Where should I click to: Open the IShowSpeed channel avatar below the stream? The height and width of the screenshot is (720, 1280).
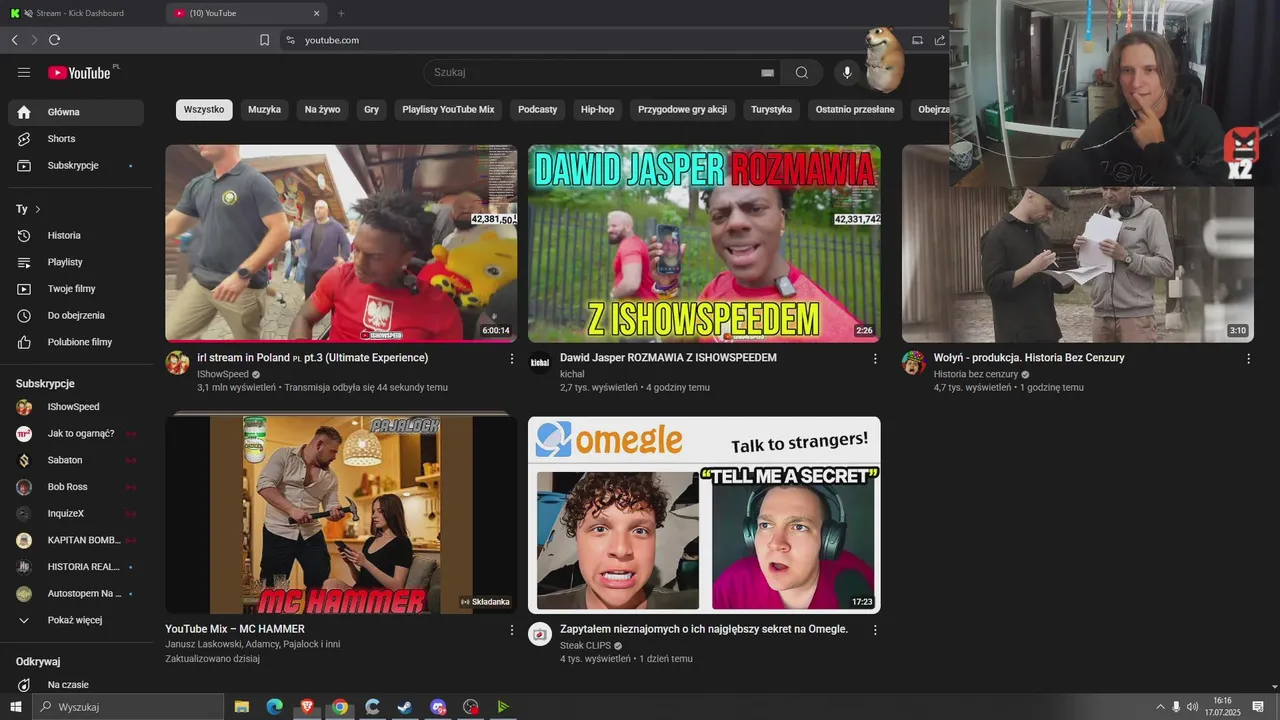[177, 363]
